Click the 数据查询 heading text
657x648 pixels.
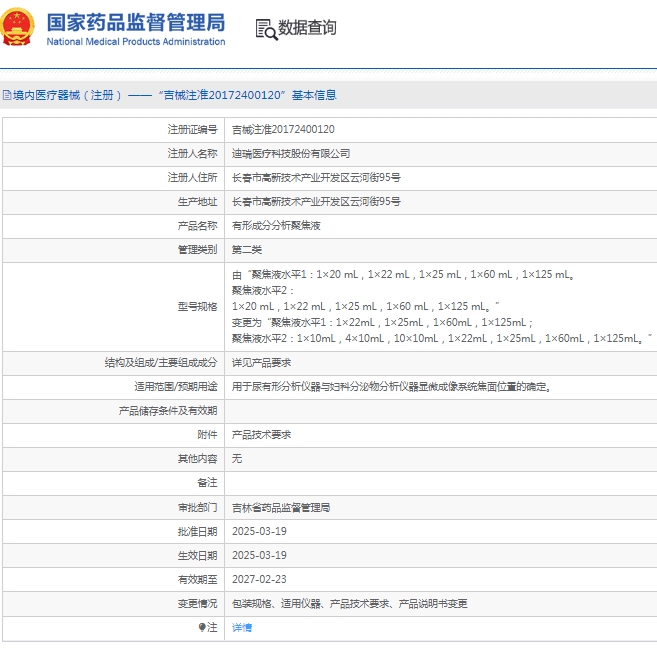307,28
